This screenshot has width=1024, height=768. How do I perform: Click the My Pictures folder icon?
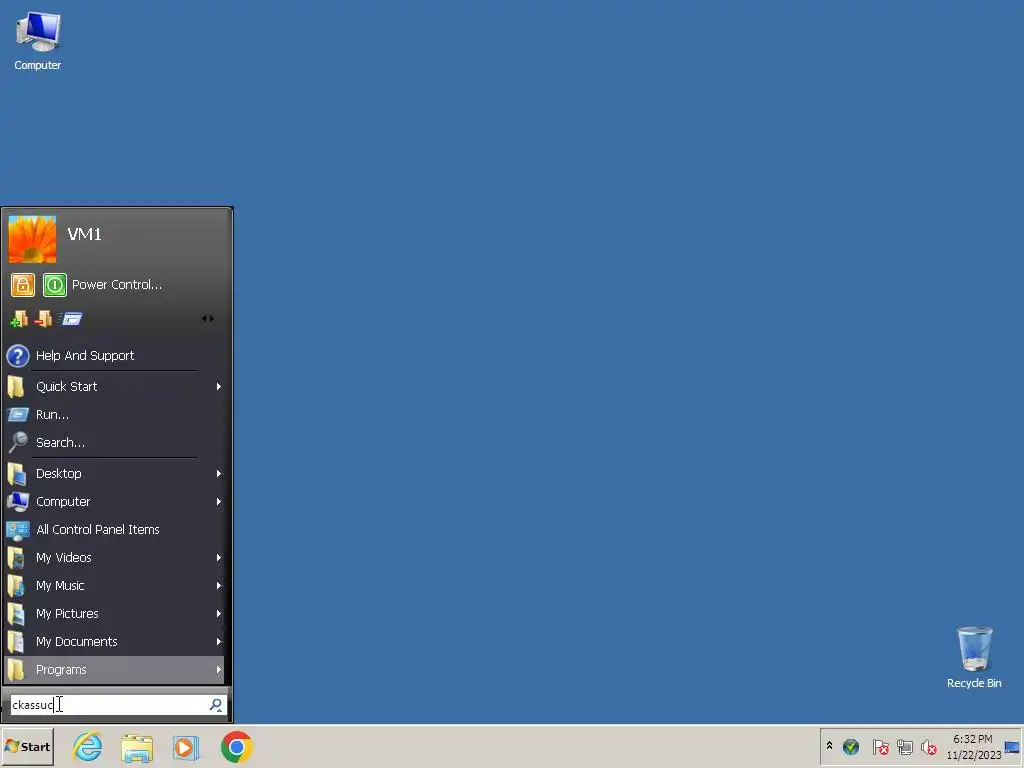pos(16,614)
